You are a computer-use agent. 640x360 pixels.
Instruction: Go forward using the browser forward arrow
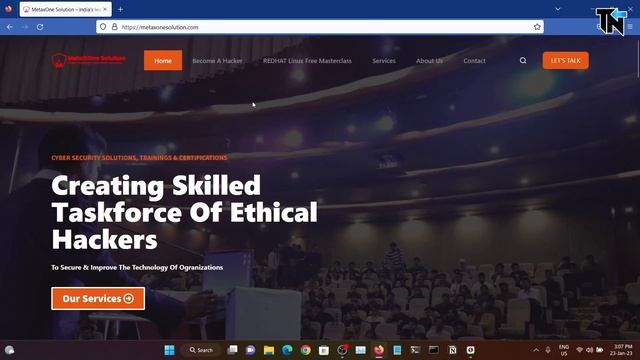(25, 27)
